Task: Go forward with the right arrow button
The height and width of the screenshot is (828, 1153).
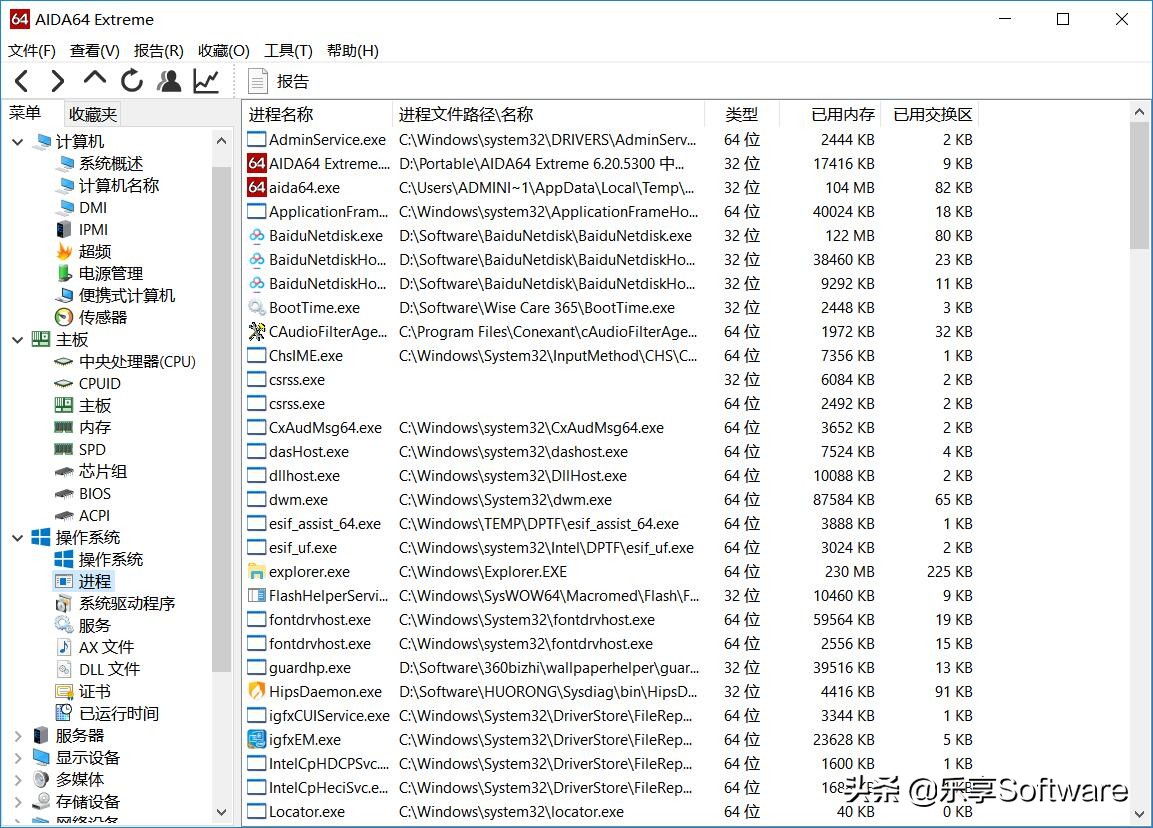Action: click(57, 81)
